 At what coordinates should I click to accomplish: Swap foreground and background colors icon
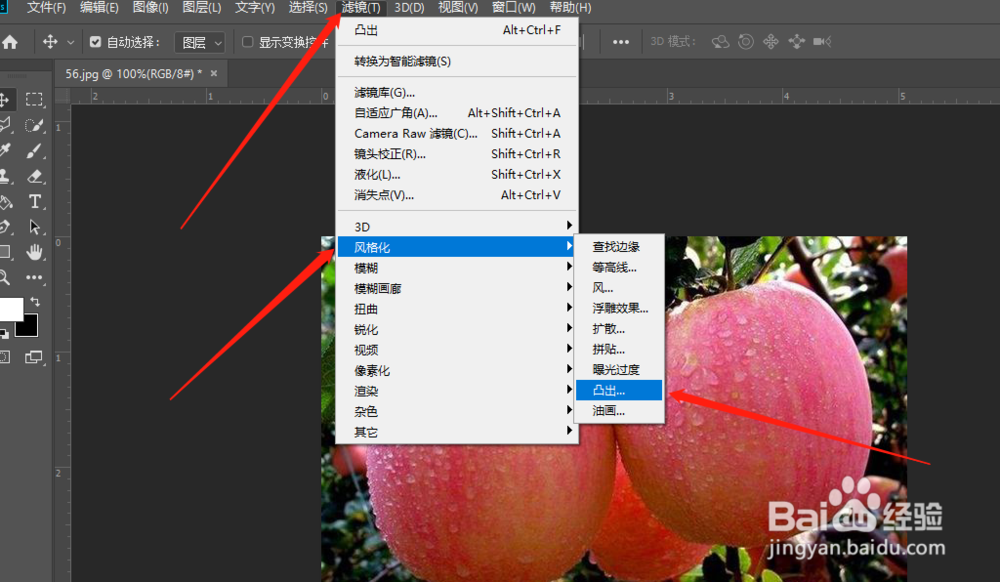click(35, 302)
